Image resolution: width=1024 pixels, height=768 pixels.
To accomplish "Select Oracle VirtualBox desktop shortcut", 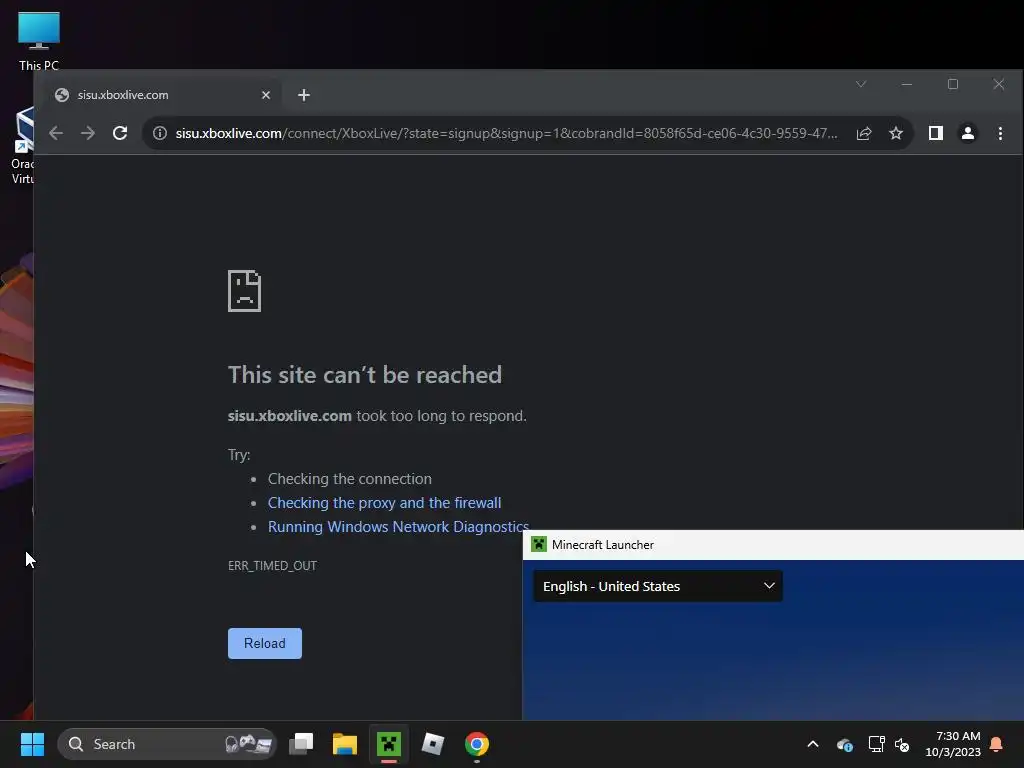I will pos(23,146).
